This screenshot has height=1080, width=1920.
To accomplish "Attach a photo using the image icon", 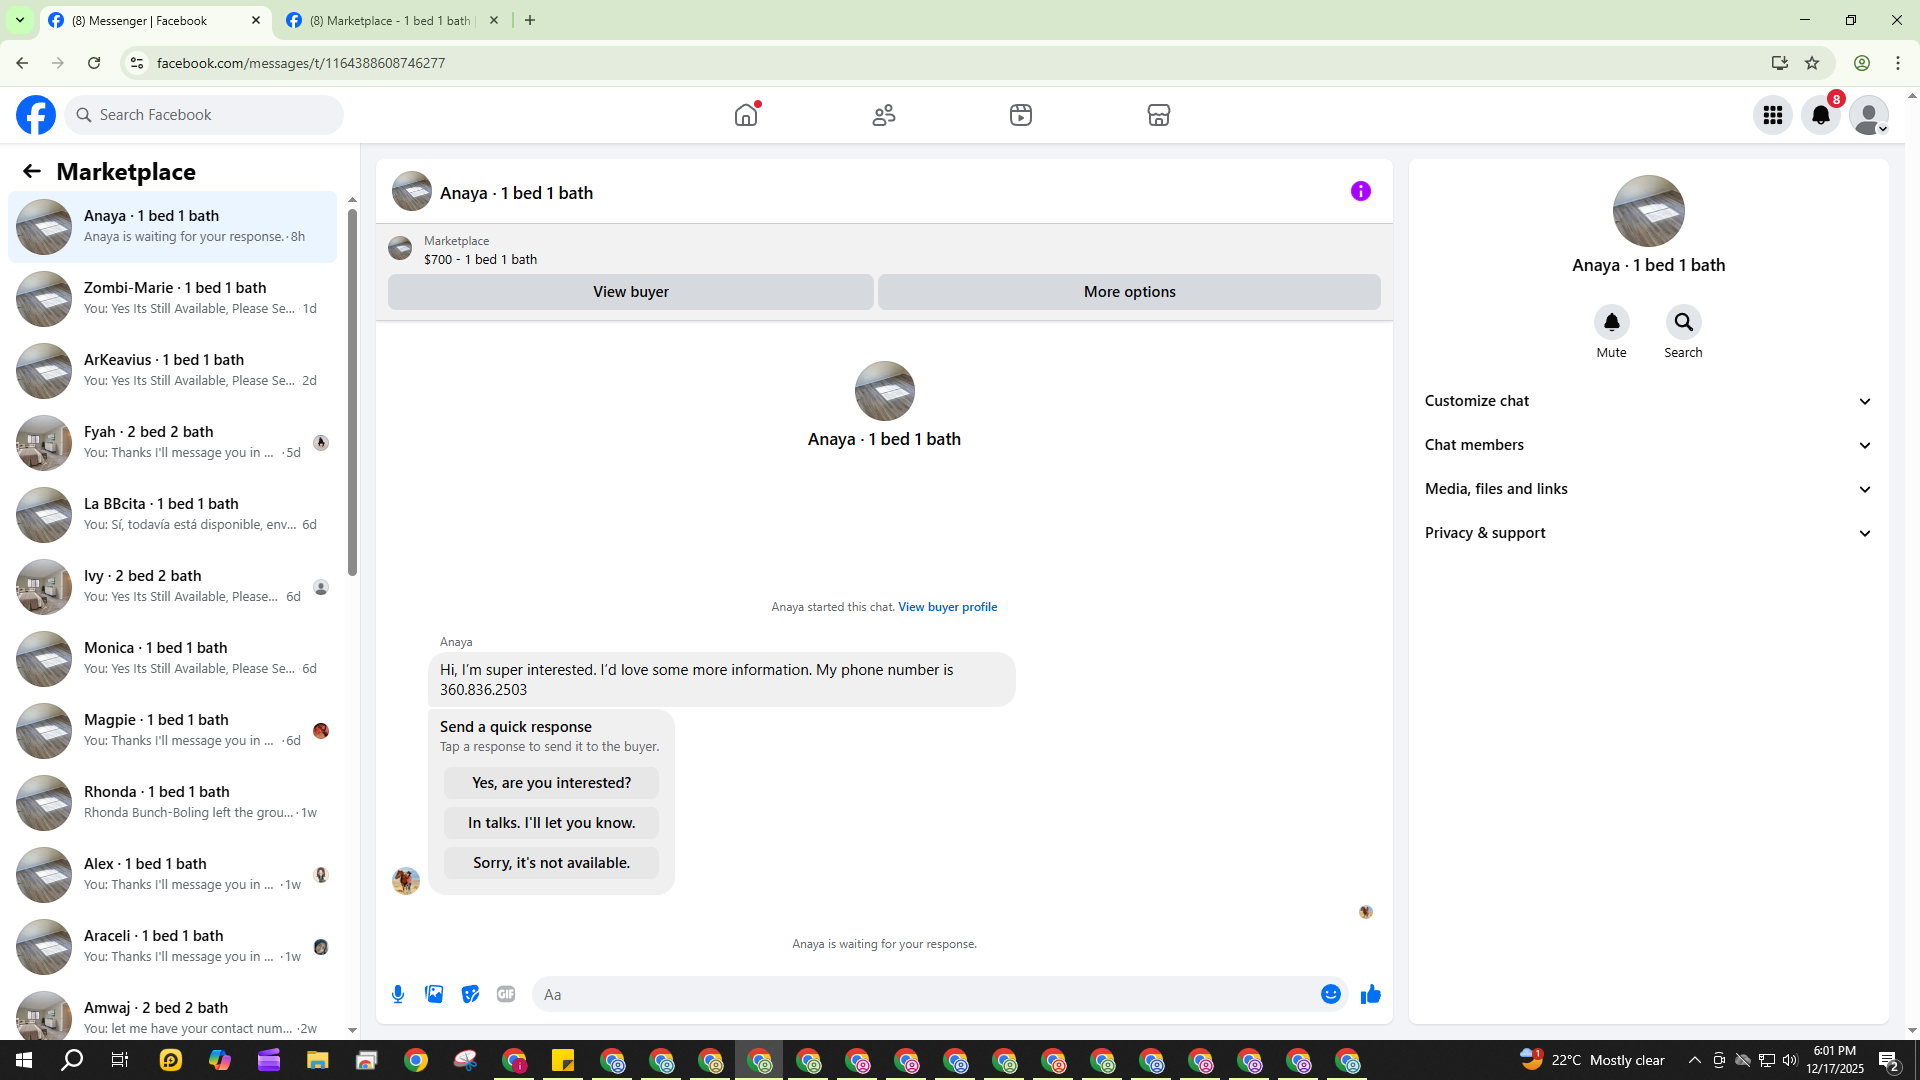I will tap(434, 994).
